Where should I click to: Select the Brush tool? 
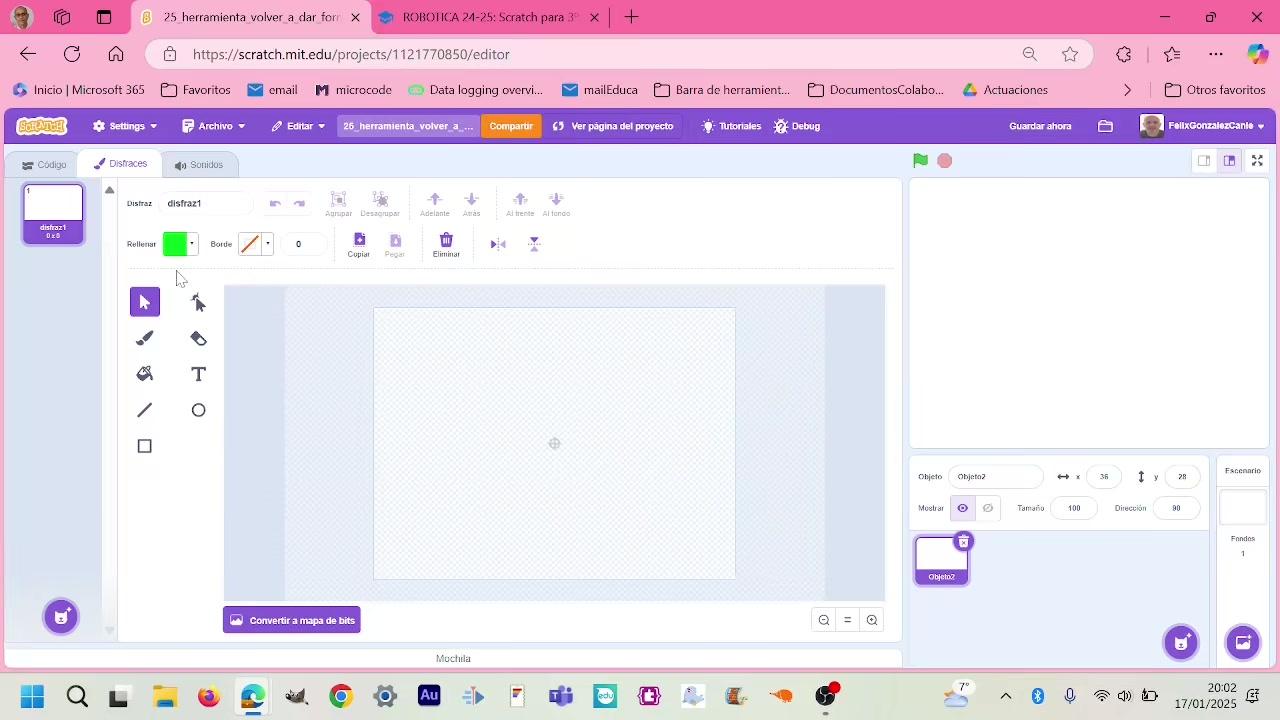145,338
